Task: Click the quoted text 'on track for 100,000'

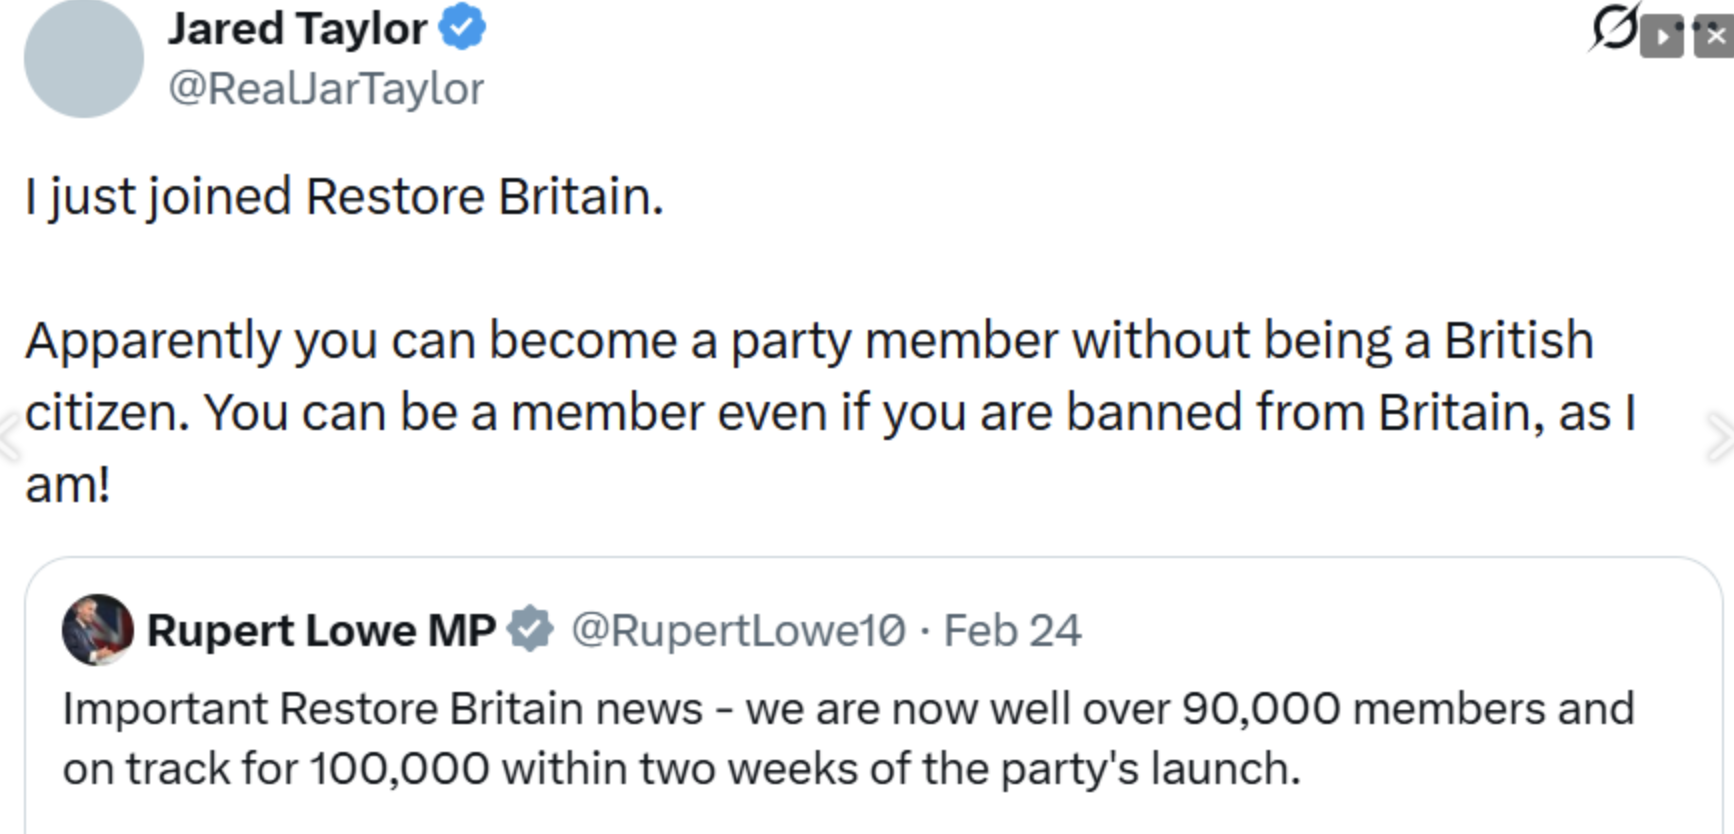Action: point(276,769)
